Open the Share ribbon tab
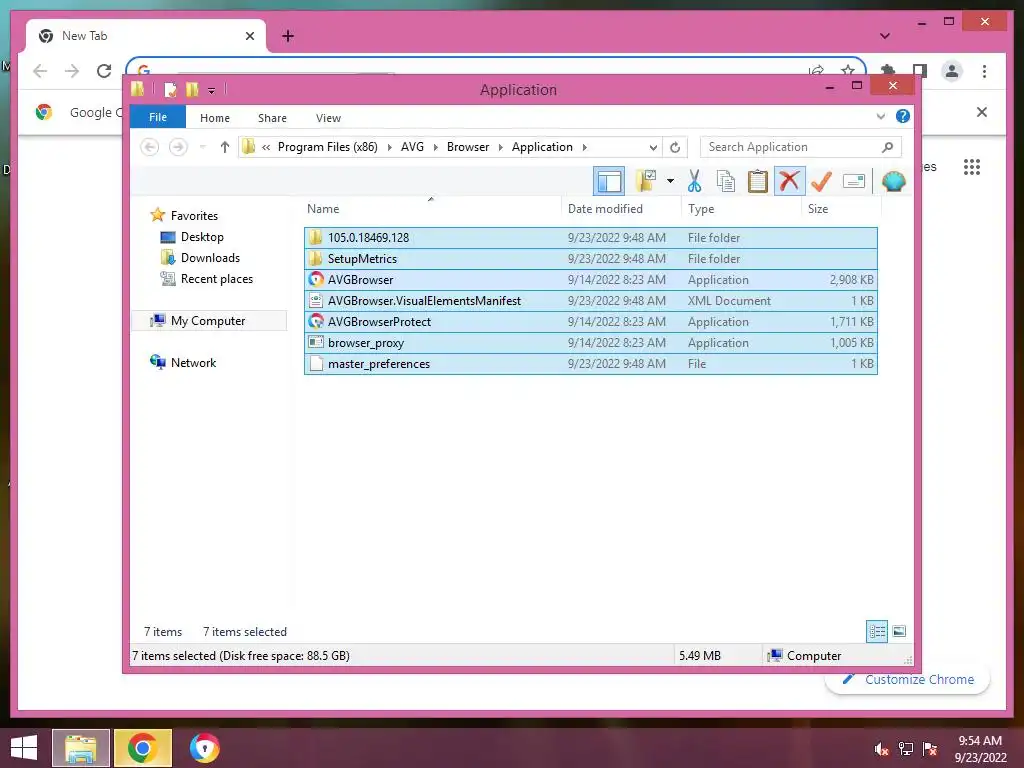 [272, 118]
